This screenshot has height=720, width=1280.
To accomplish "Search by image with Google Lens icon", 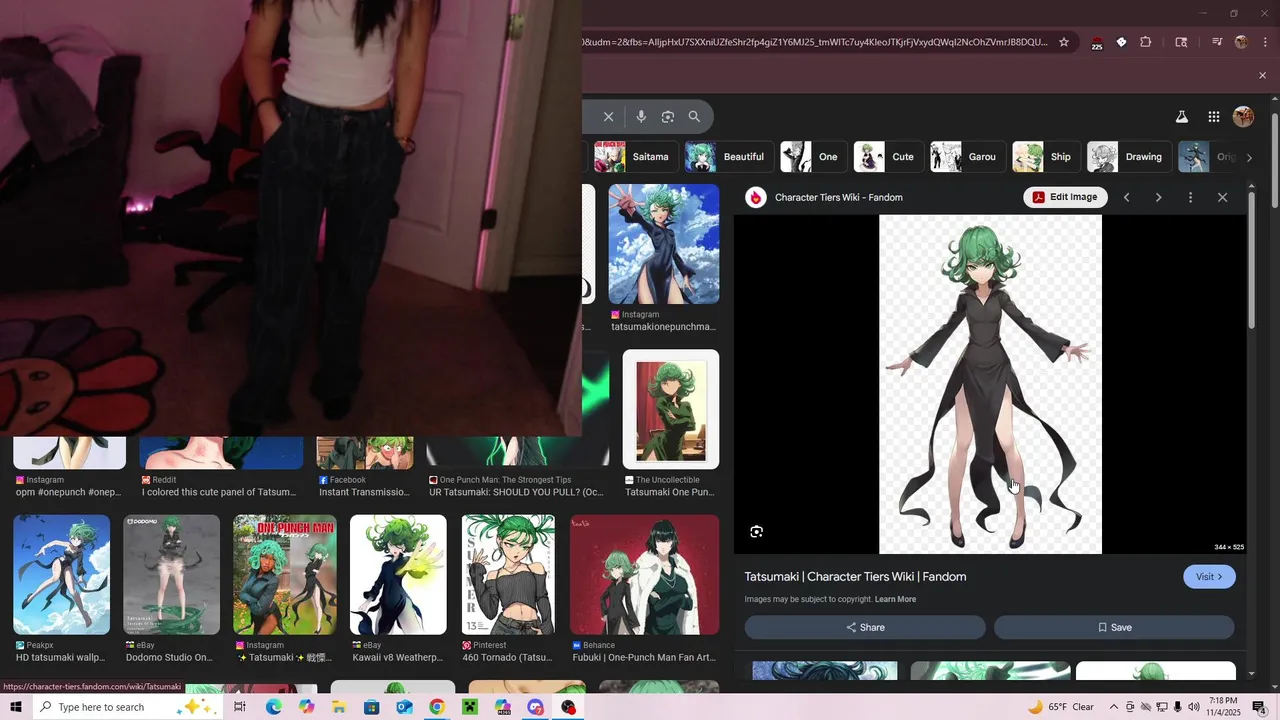I will tap(667, 116).
